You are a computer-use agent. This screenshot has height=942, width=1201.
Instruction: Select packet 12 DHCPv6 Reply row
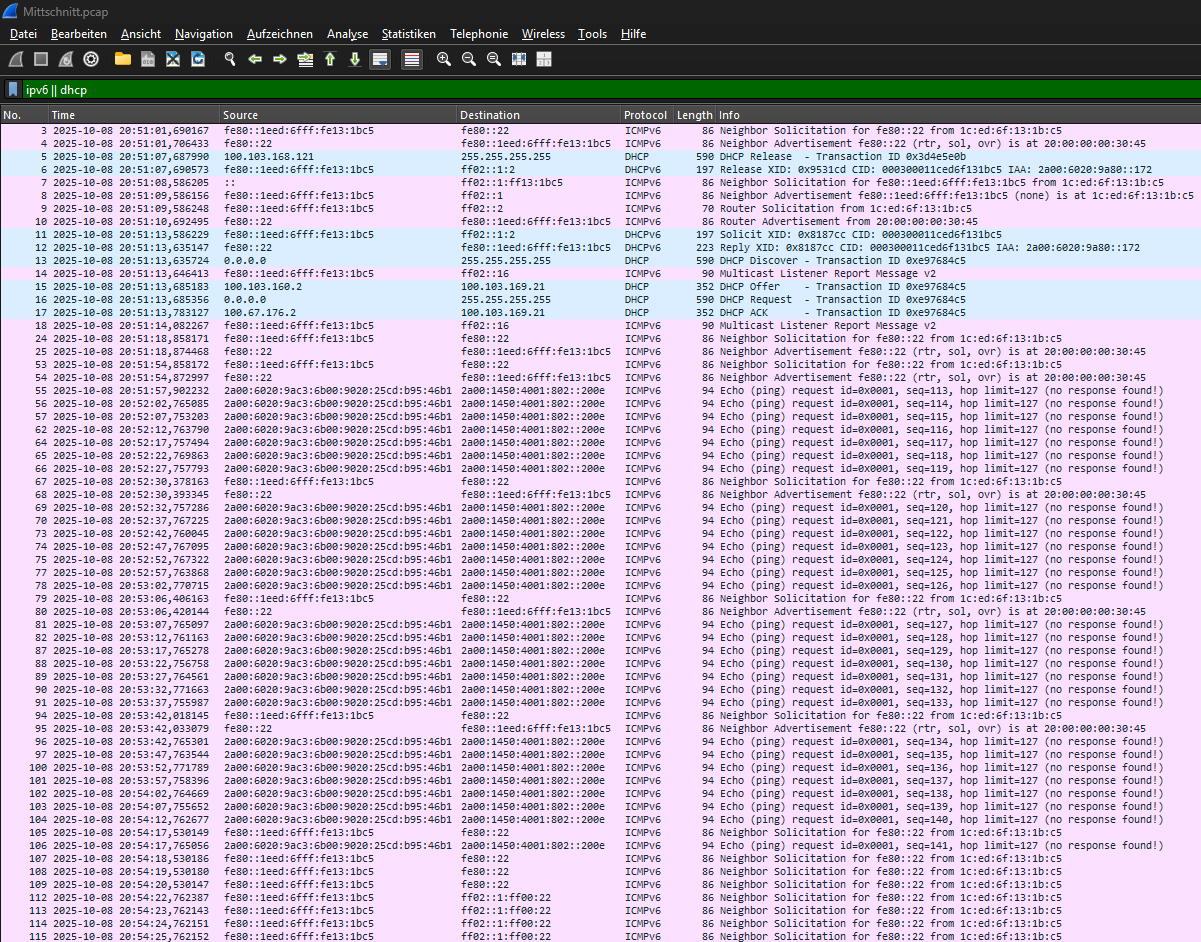pyautogui.click(x=600, y=248)
